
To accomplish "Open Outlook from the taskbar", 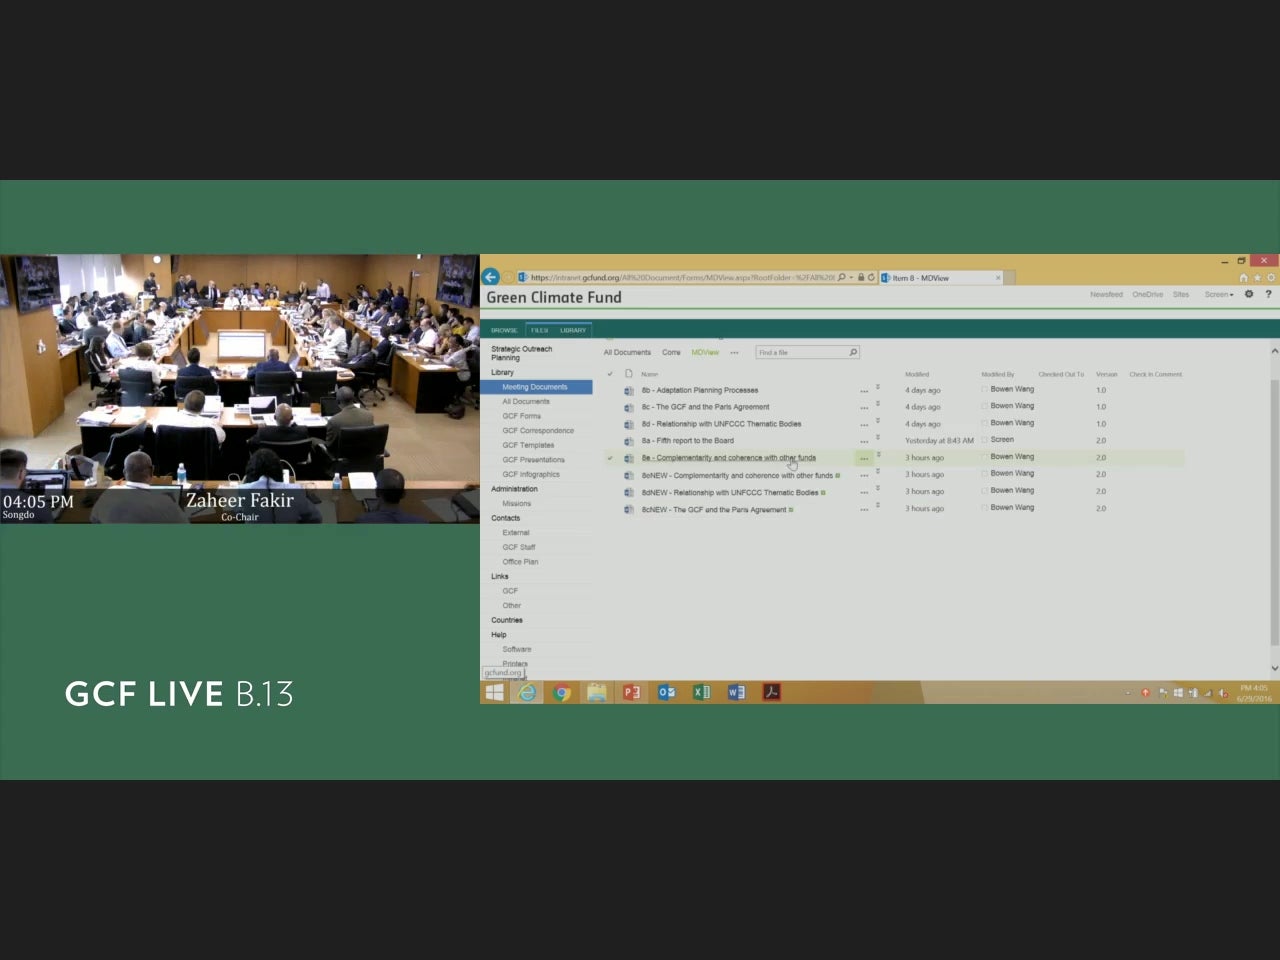I will coord(667,692).
